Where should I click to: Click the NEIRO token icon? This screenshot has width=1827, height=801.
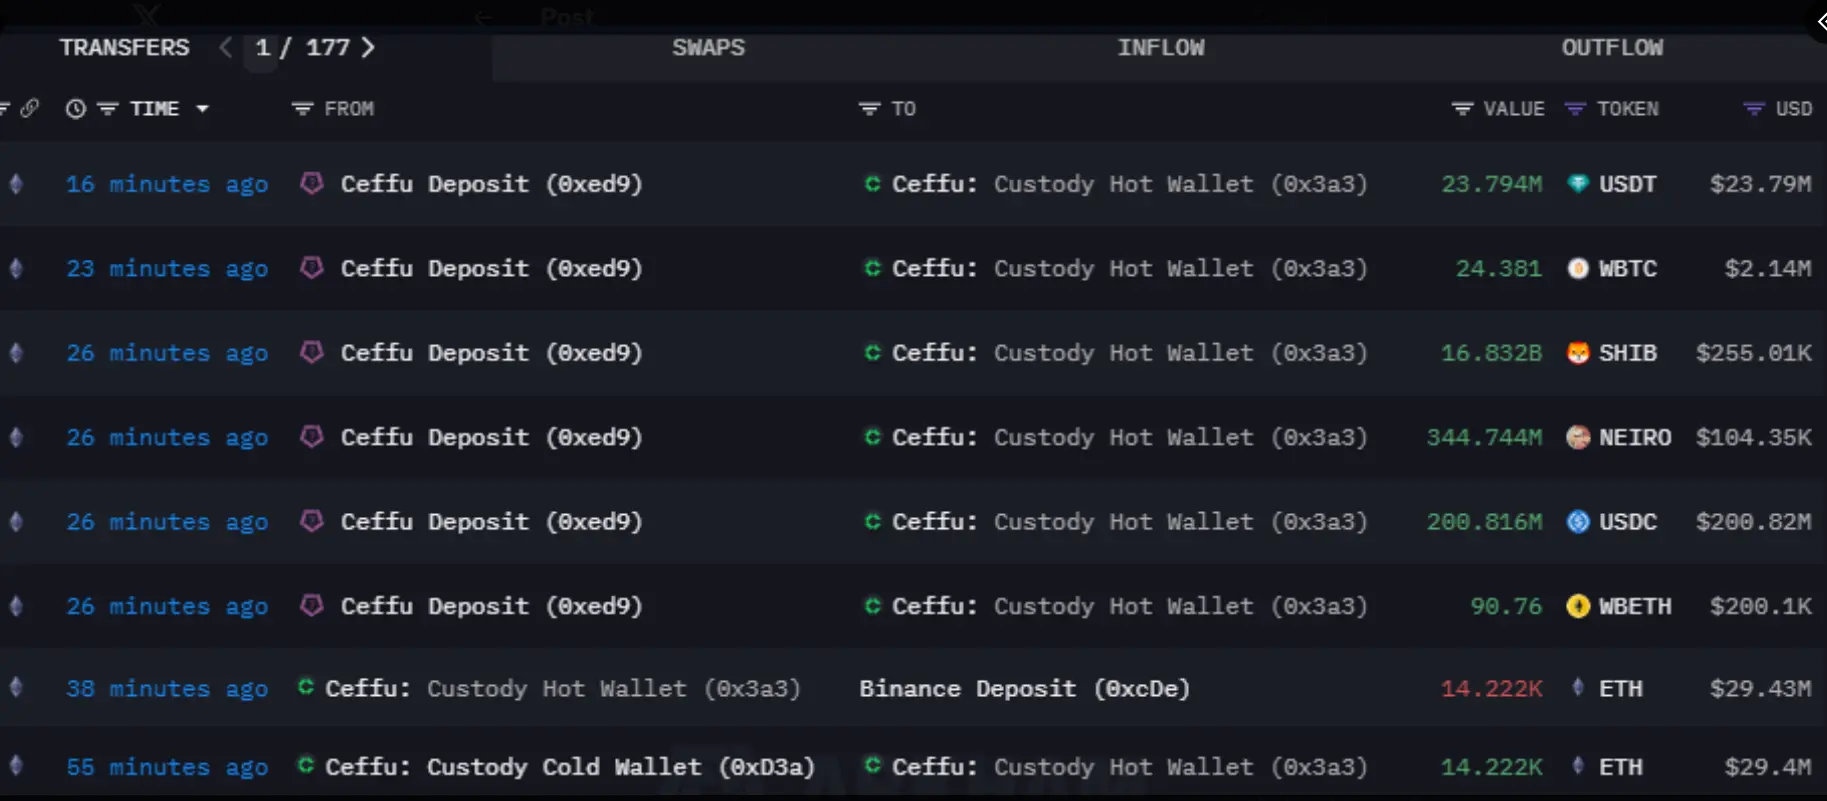(x=1578, y=437)
